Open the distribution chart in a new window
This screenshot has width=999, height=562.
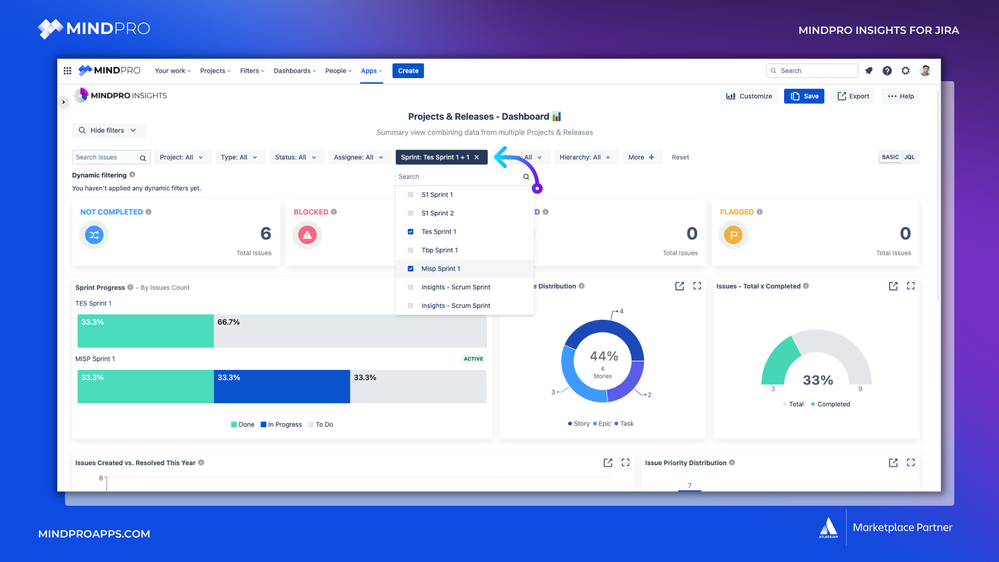click(679, 287)
